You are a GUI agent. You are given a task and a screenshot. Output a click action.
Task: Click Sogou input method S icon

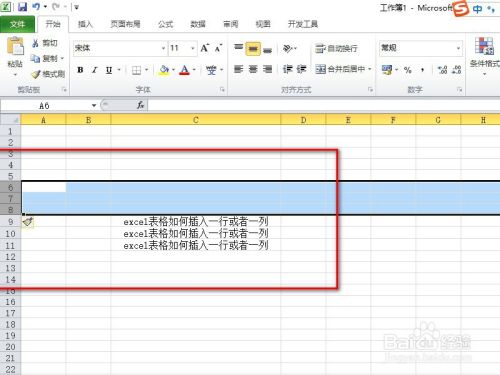[460, 8]
